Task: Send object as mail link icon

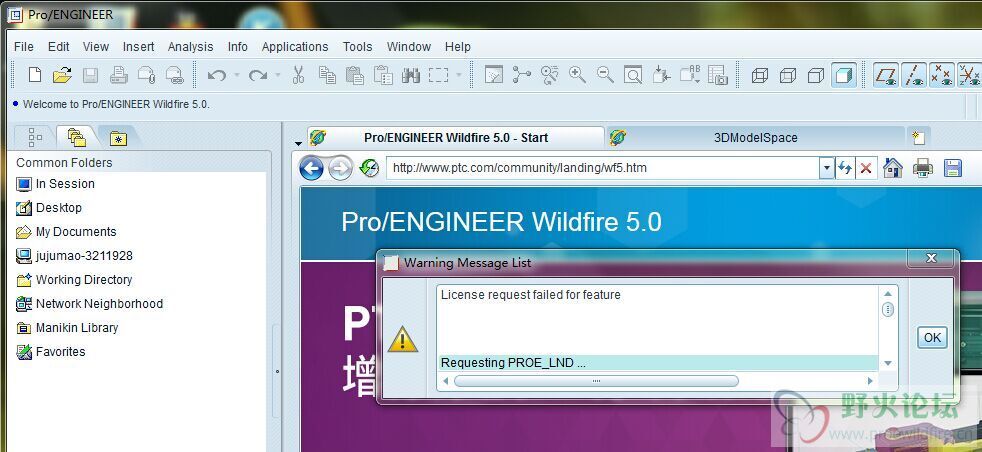Action: click(174, 76)
